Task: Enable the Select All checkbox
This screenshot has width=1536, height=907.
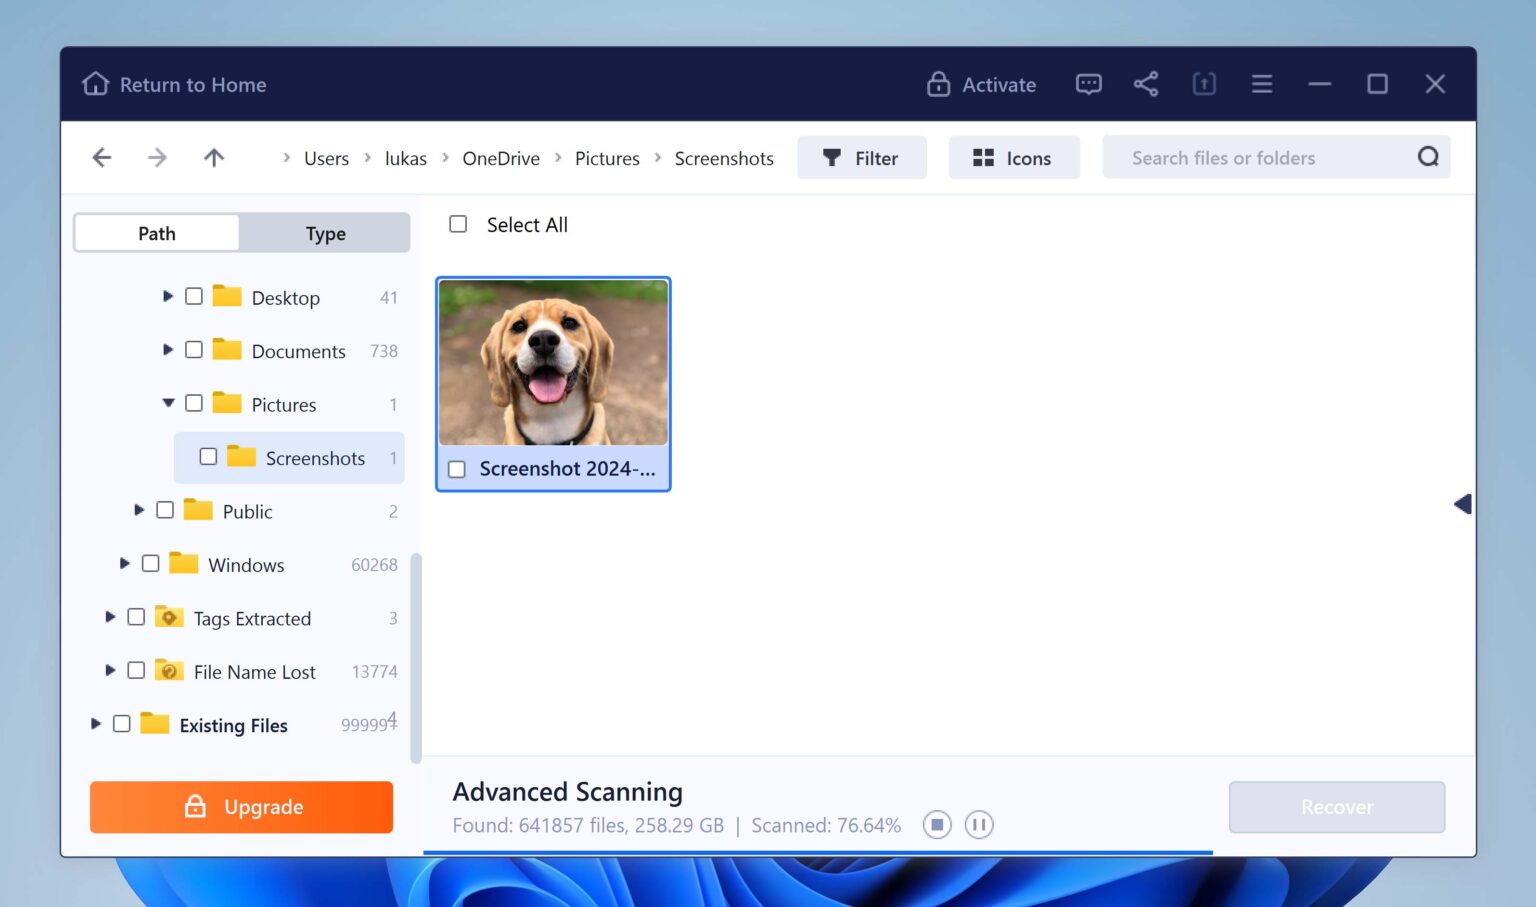Action: pyautogui.click(x=458, y=224)
